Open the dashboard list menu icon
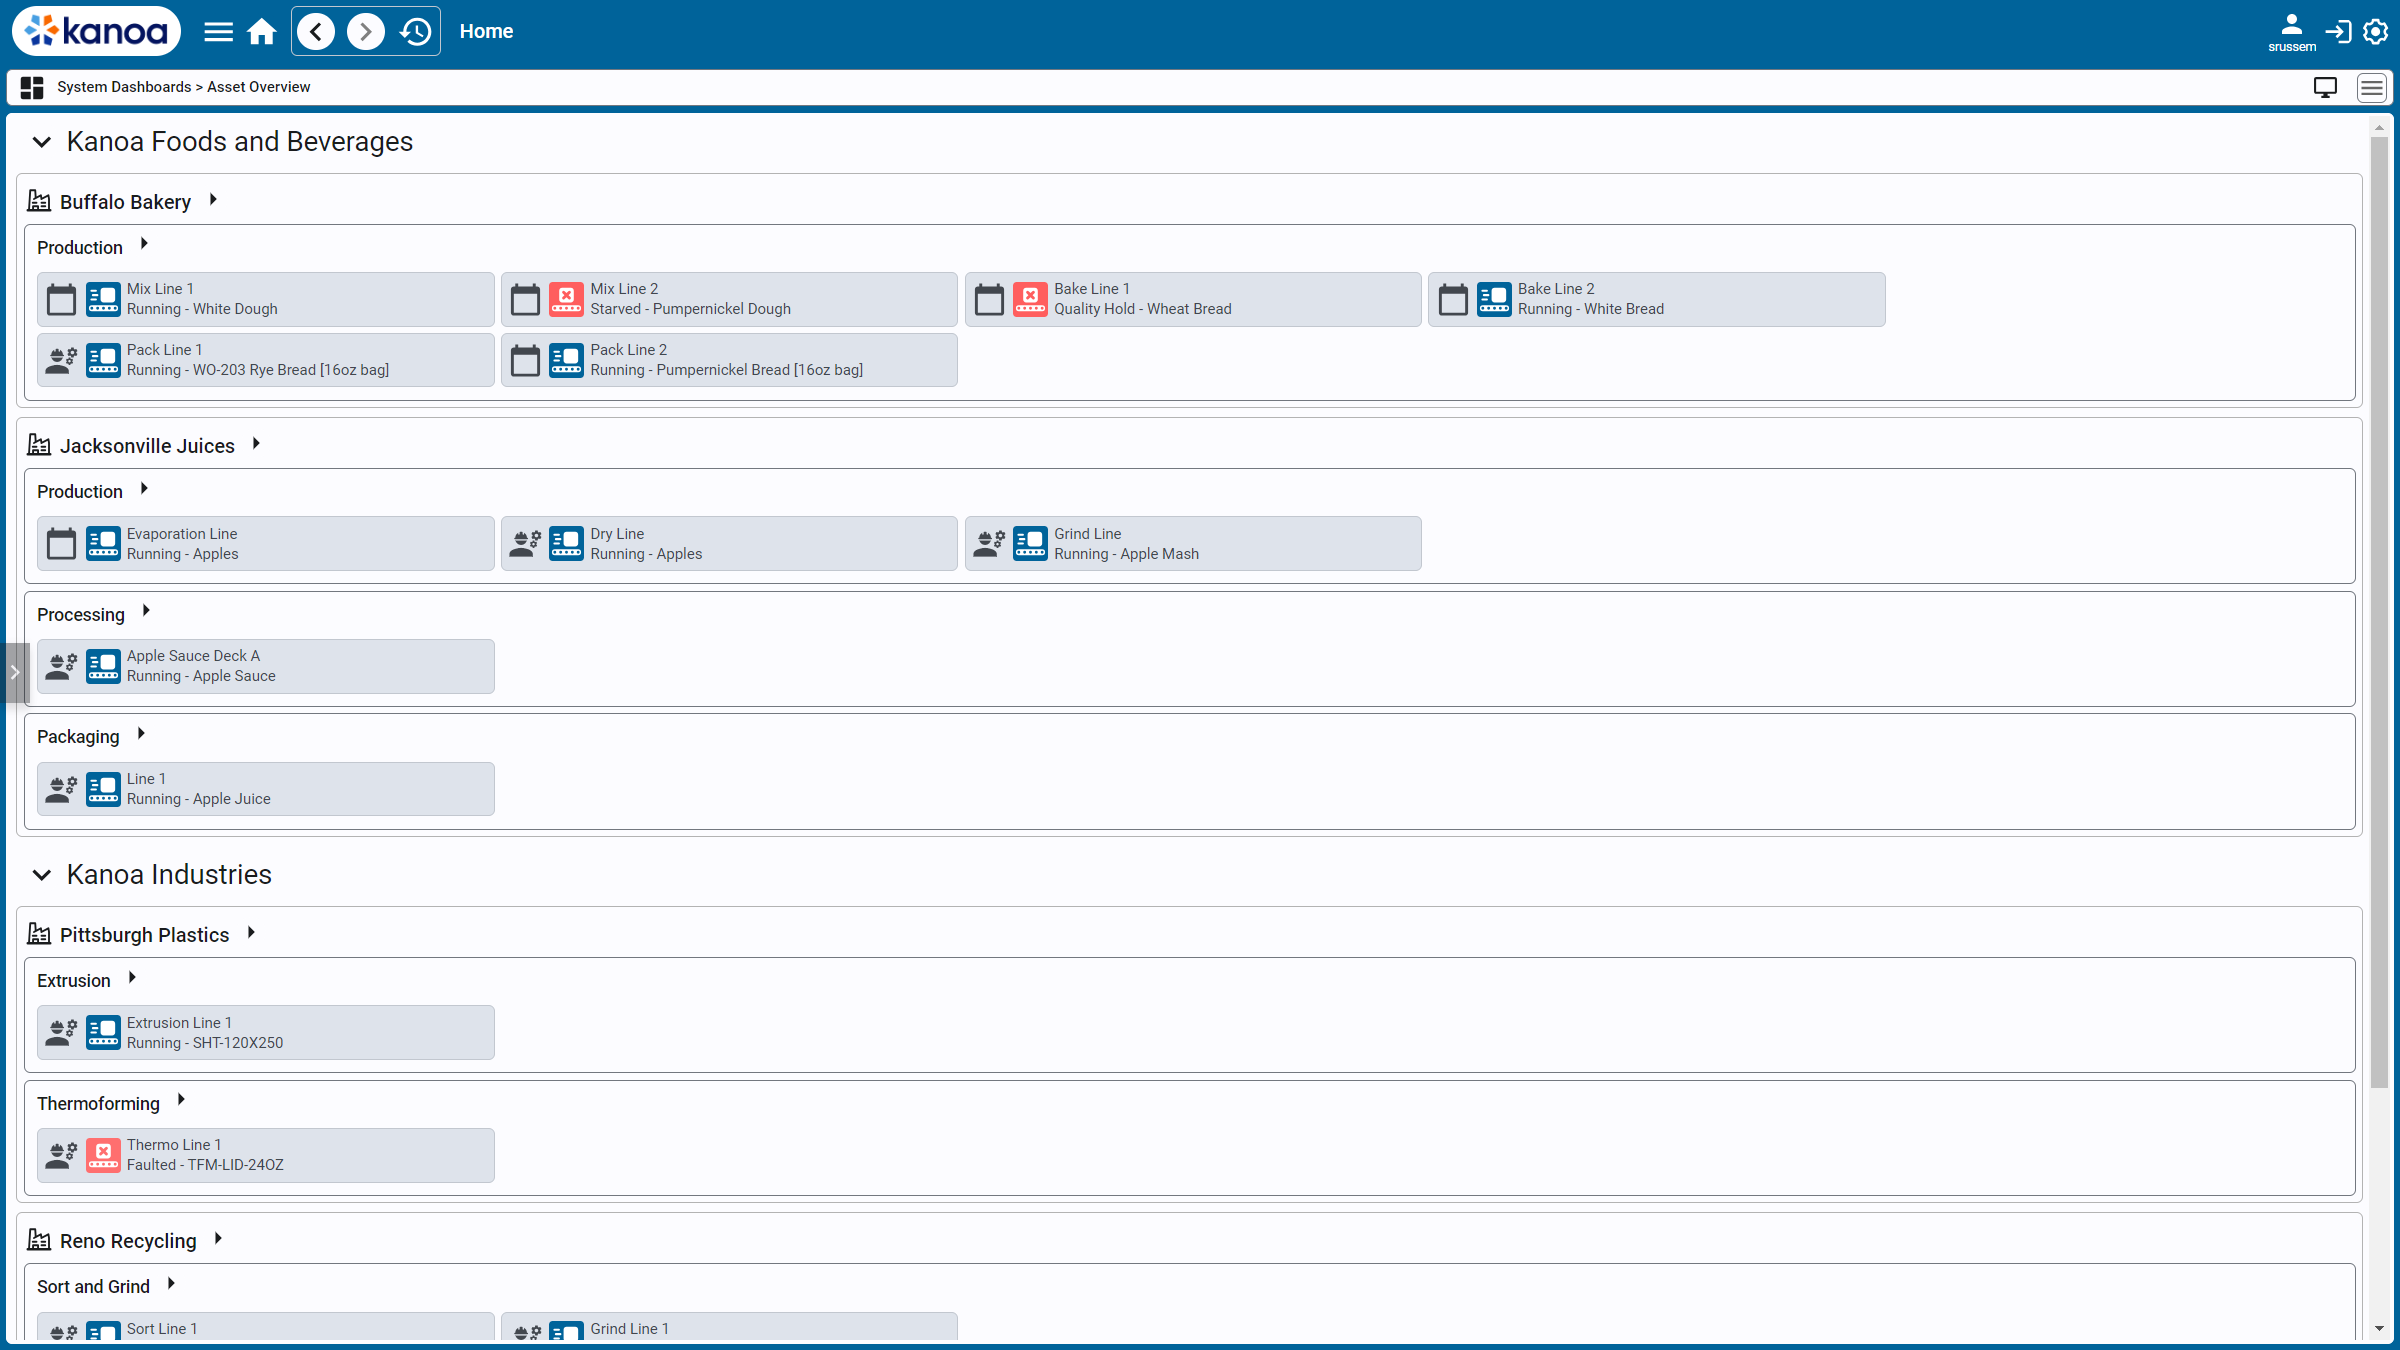This screenshot has height=1350, width=2400. [2372, 87]
